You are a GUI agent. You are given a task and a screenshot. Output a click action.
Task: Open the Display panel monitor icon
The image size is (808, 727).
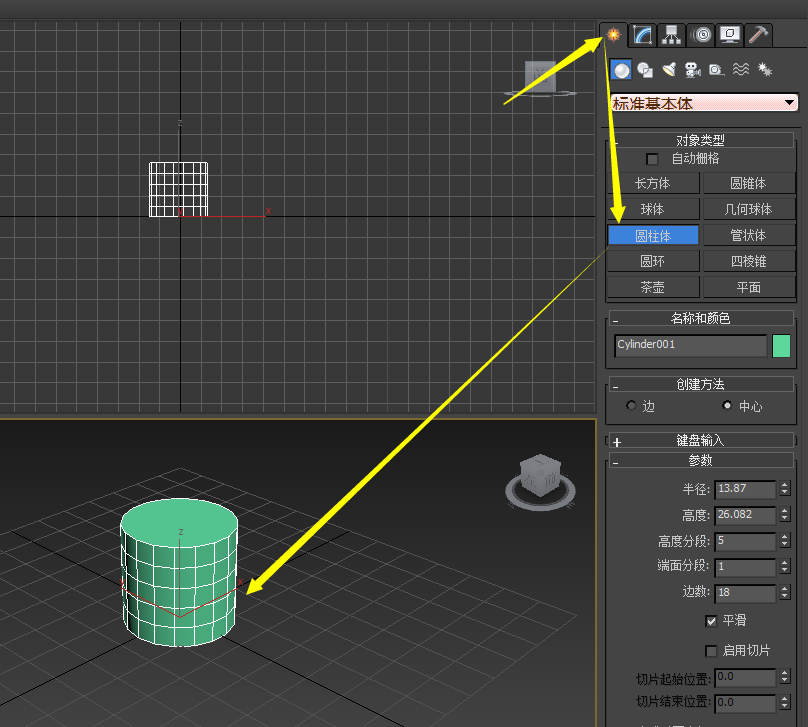[730, 35]
